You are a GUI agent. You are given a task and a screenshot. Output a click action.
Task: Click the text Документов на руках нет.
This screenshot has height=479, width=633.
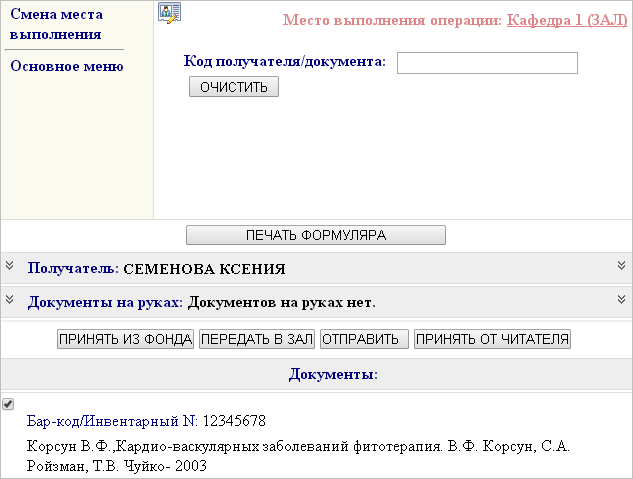(x=281, y=302)
